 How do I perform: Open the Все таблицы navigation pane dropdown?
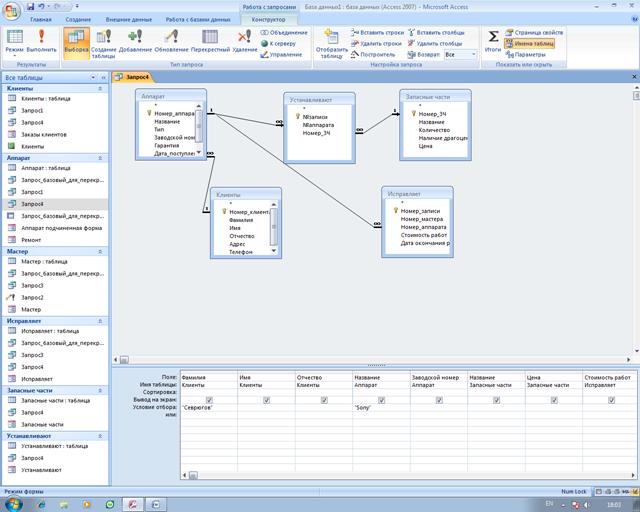point(103,76)
